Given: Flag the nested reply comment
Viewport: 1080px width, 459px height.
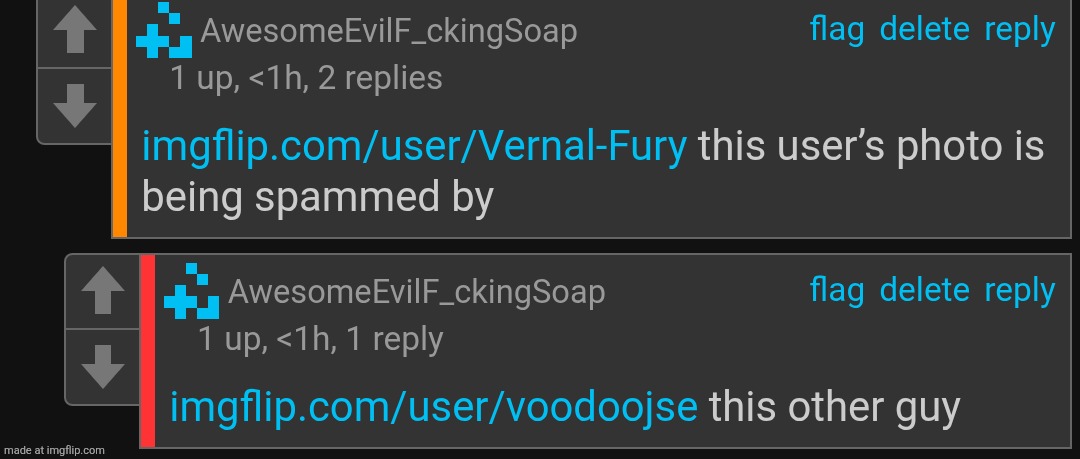Looking at the screenshot, I should point(837,290).
